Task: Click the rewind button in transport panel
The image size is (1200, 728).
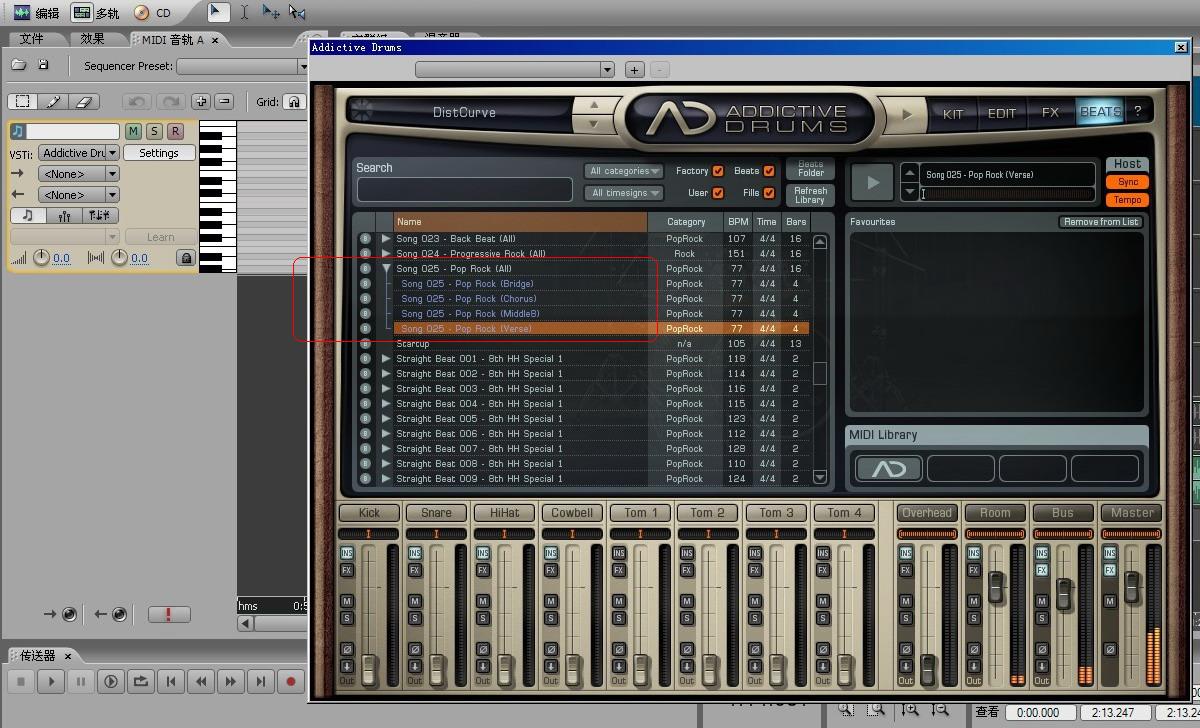Action: [x=201, y=682]
